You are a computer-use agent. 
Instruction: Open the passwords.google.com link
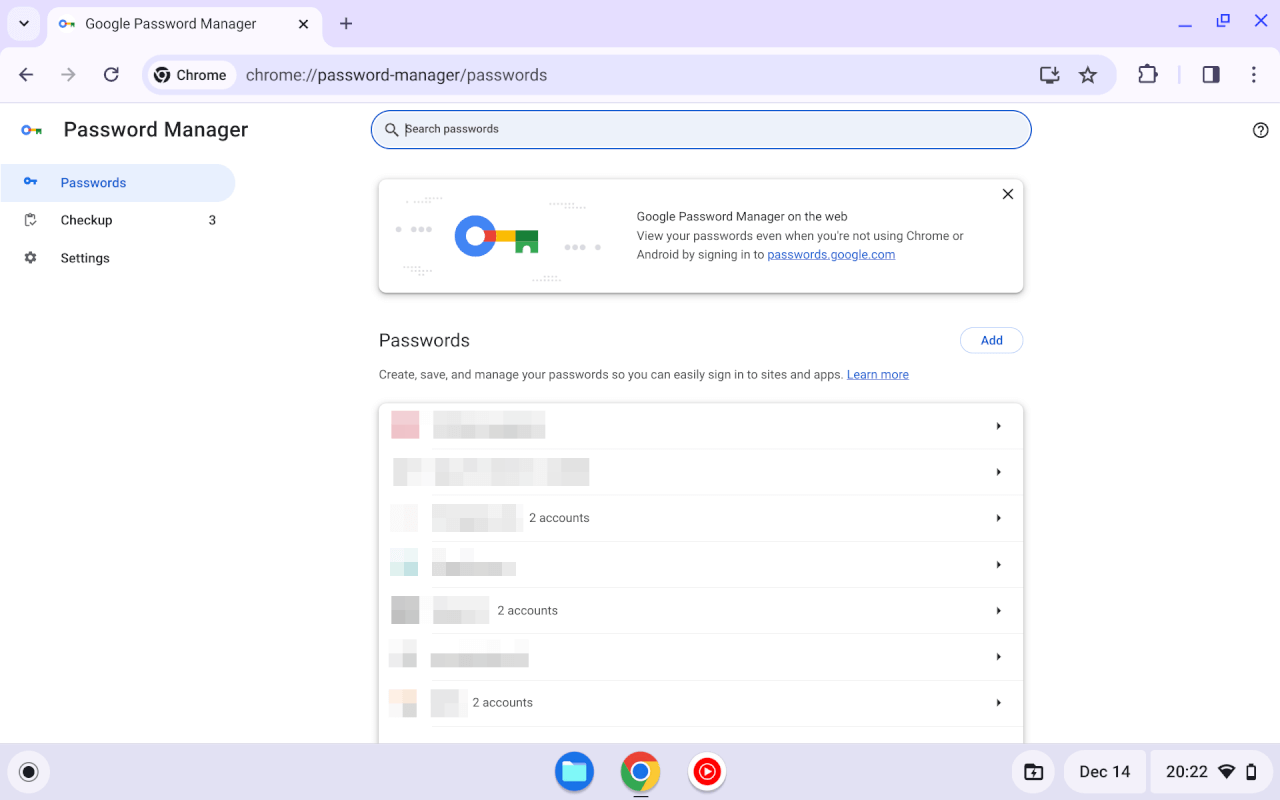pyautogui.click(x=831, y=254)
